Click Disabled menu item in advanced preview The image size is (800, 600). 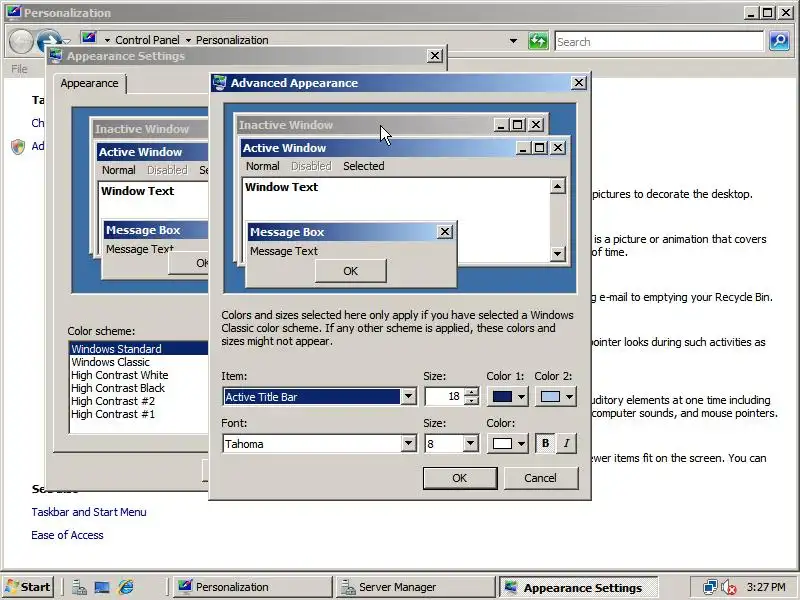[x=311, y=166]
